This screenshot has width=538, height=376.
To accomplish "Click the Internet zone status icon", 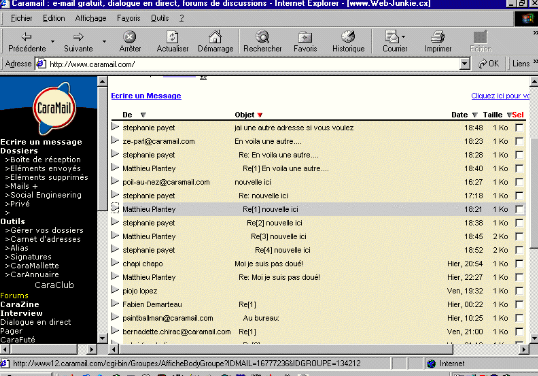I will click(431, 363).
